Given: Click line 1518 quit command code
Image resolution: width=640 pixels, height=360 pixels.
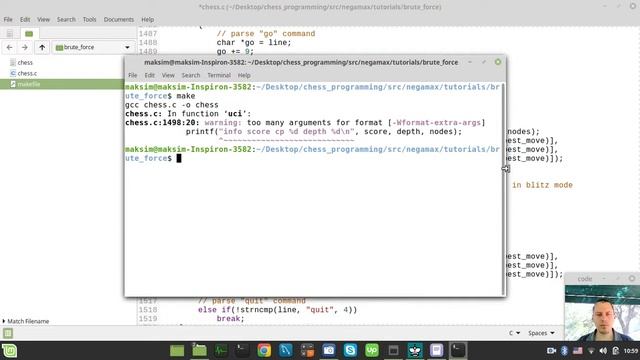Looking at the screenshot, I should [278, 310].
